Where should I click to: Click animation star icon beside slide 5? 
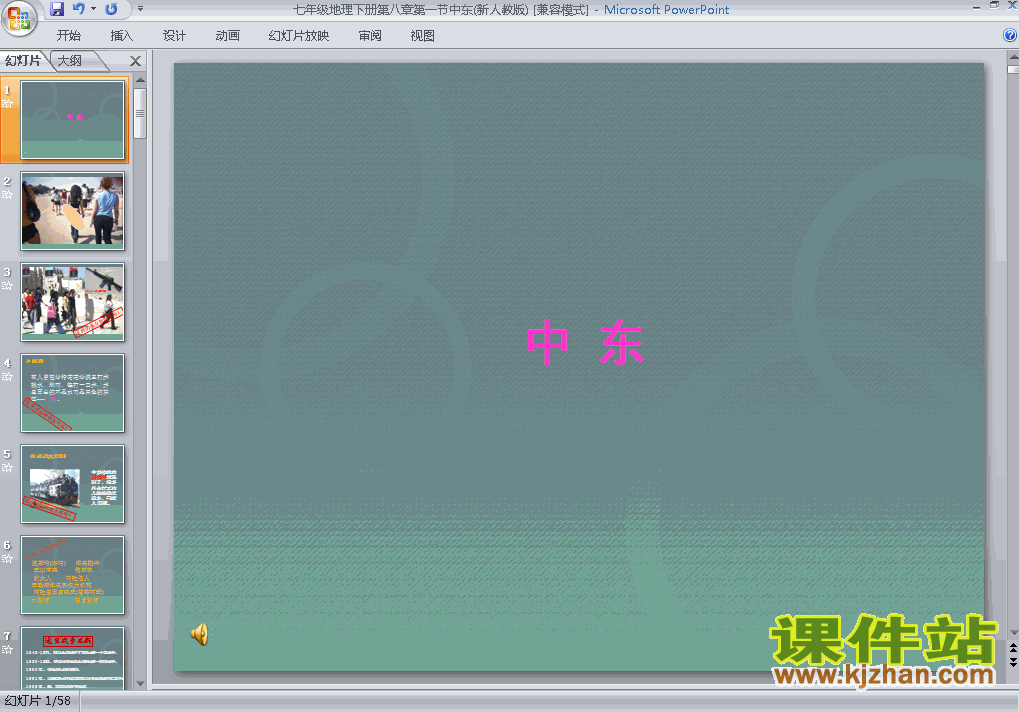click(x=8, y=467)
